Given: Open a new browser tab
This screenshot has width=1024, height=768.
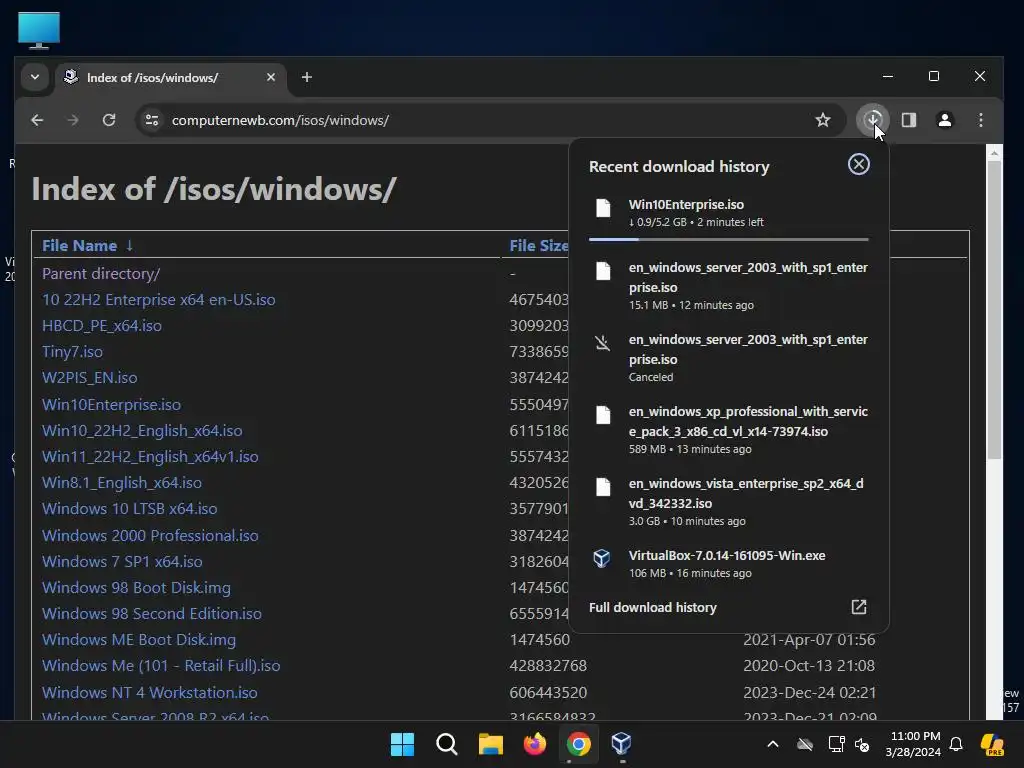Looking at the screenshot, I should coord(306,77).
